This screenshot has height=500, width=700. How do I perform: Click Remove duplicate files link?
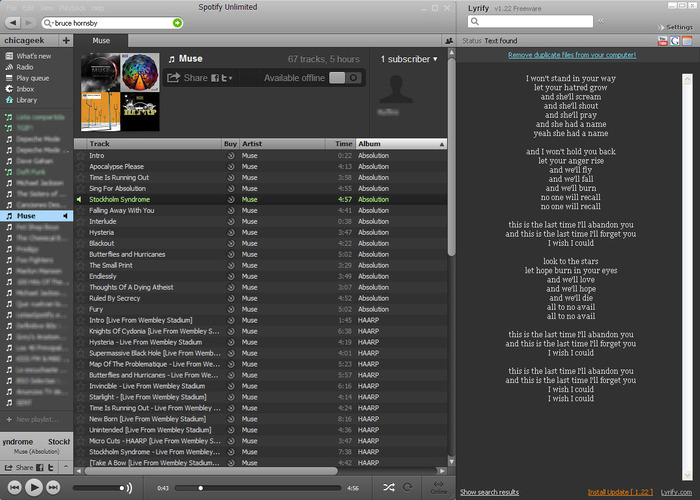click(572, 55)
